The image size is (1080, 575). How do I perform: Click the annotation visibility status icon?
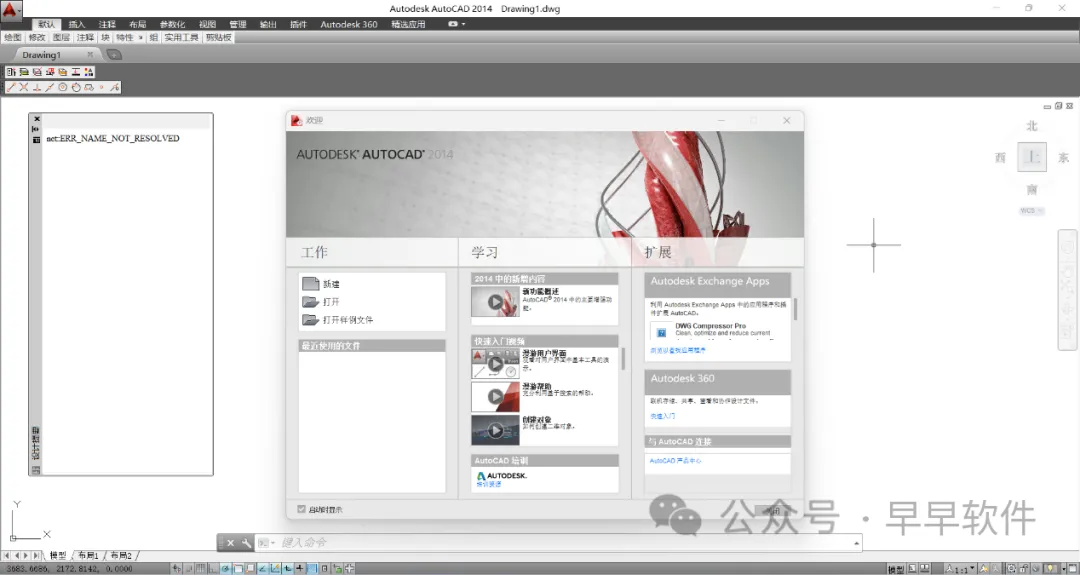pos(984,569)
